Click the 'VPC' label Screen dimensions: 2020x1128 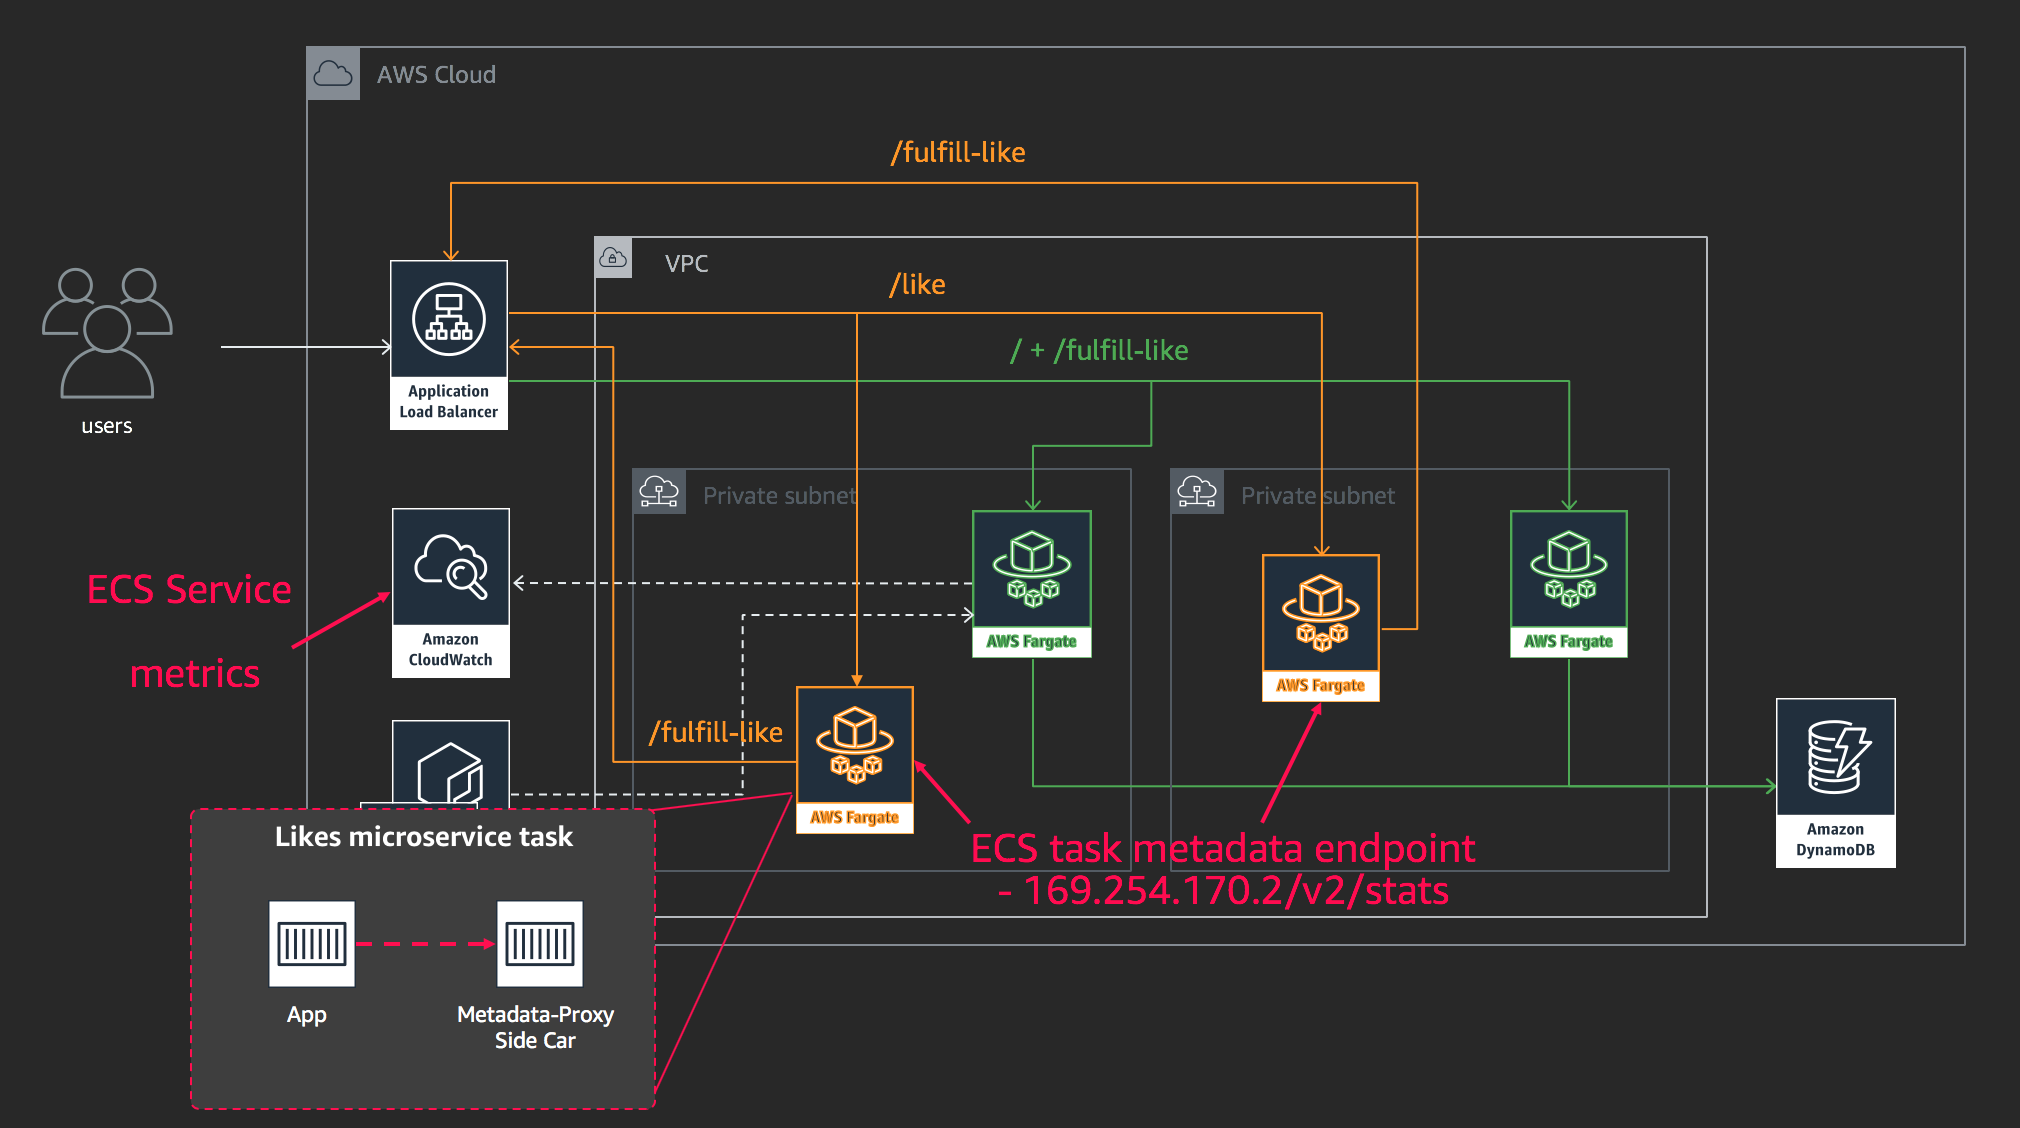click(x=687, y=264)
